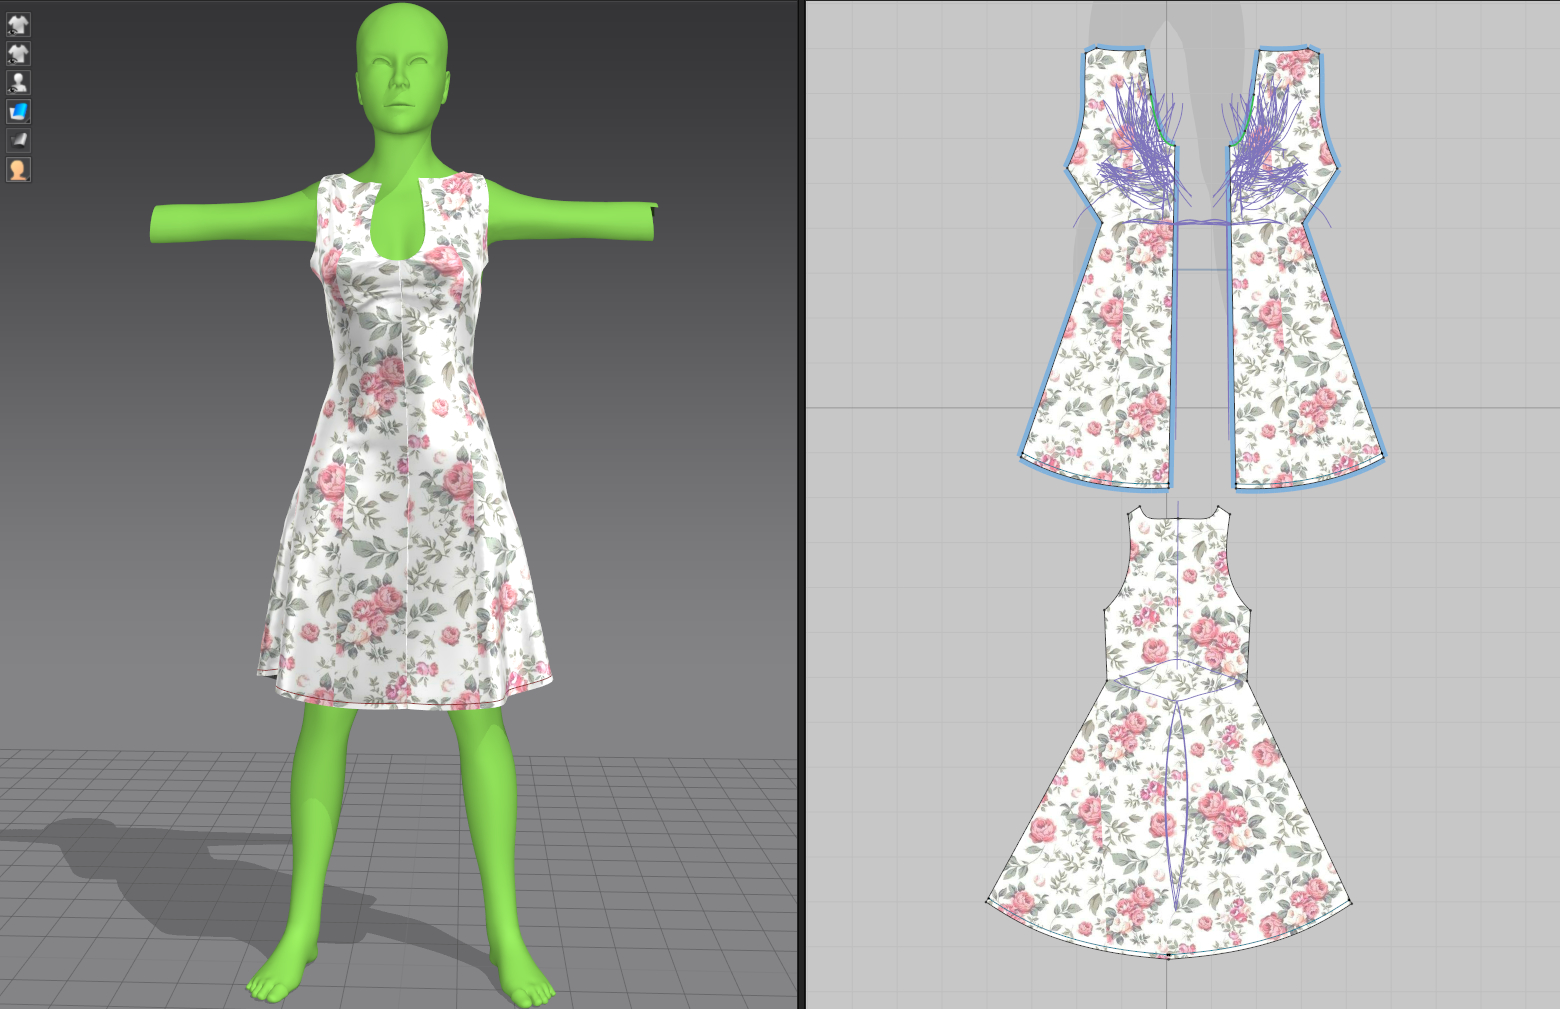This screenshot has width=1560, height=1009.
Task: Toggle visibility of the first garment layer
Action: tap(18, 24)
